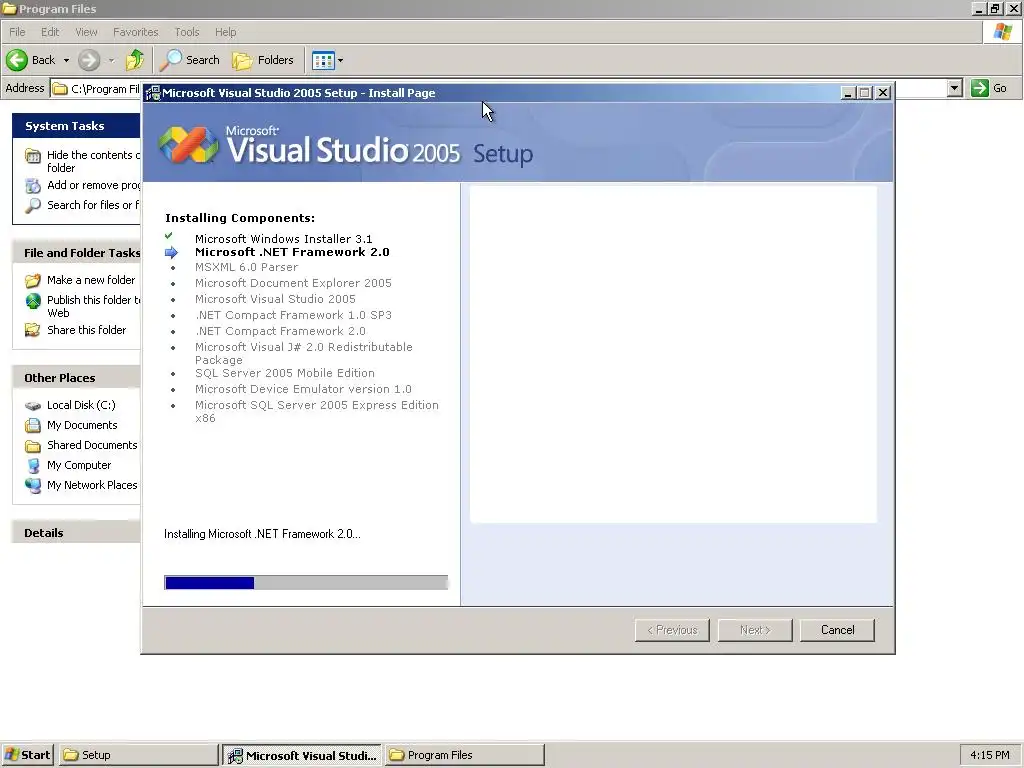This screenshot has height=768, width=1024.
Task: Click Cancel in Visual Studio Setup
Action: pyautogui.click(x=837, y=630)
